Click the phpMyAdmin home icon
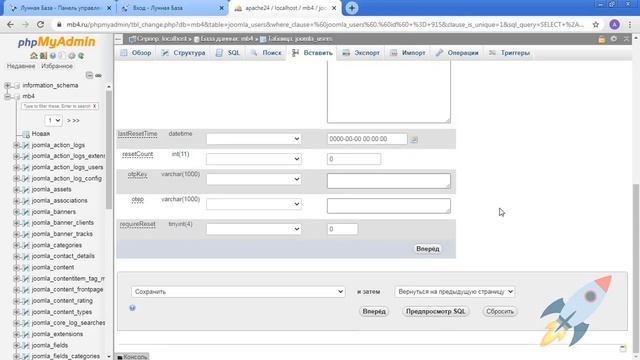The image size is (640, 360). coord(34,56)
